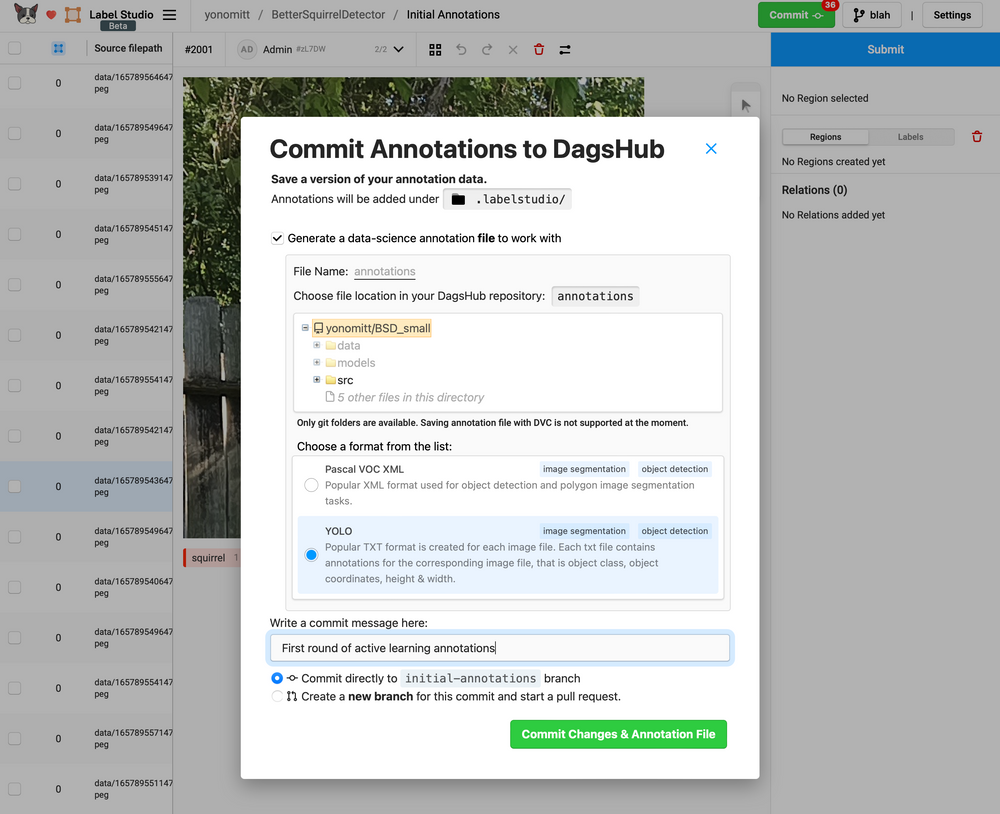This screenshot has width=1000, height=814.
Task: Enable generating a data-science annotation file
Action: (x=277, y=238)
